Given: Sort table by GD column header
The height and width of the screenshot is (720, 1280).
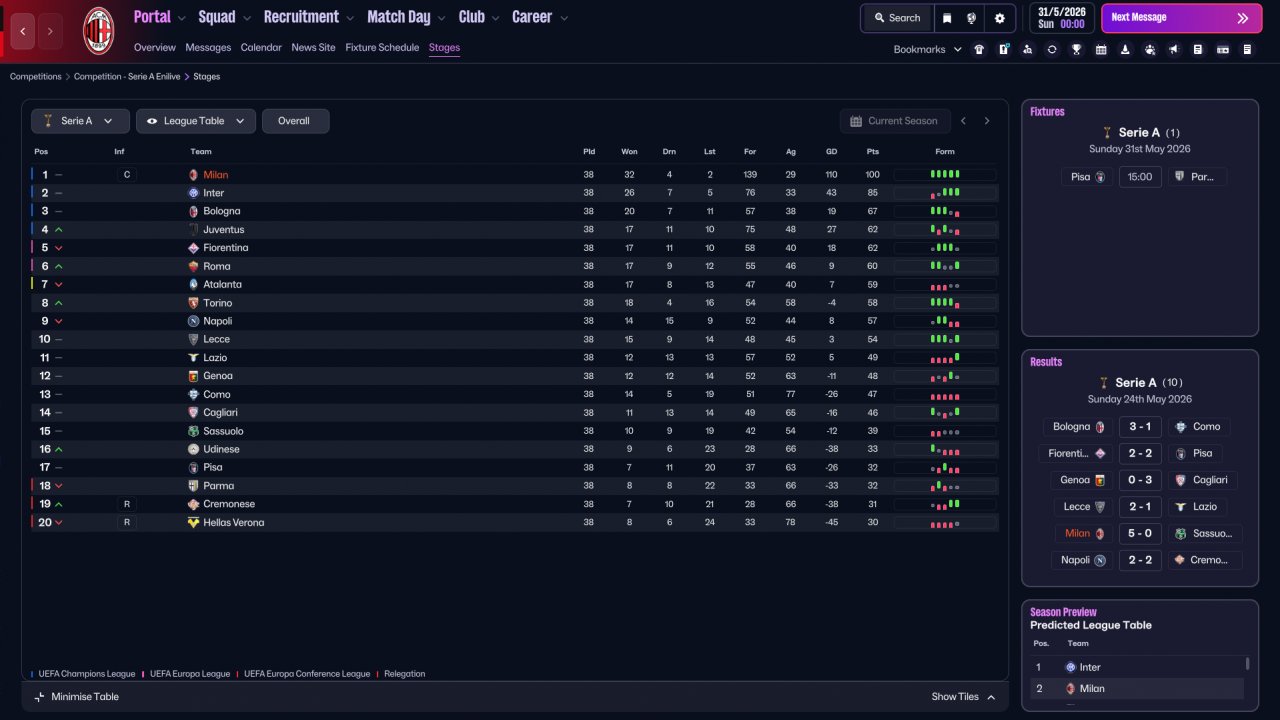Looking at the screenshot, I should [x=831, y=152].
